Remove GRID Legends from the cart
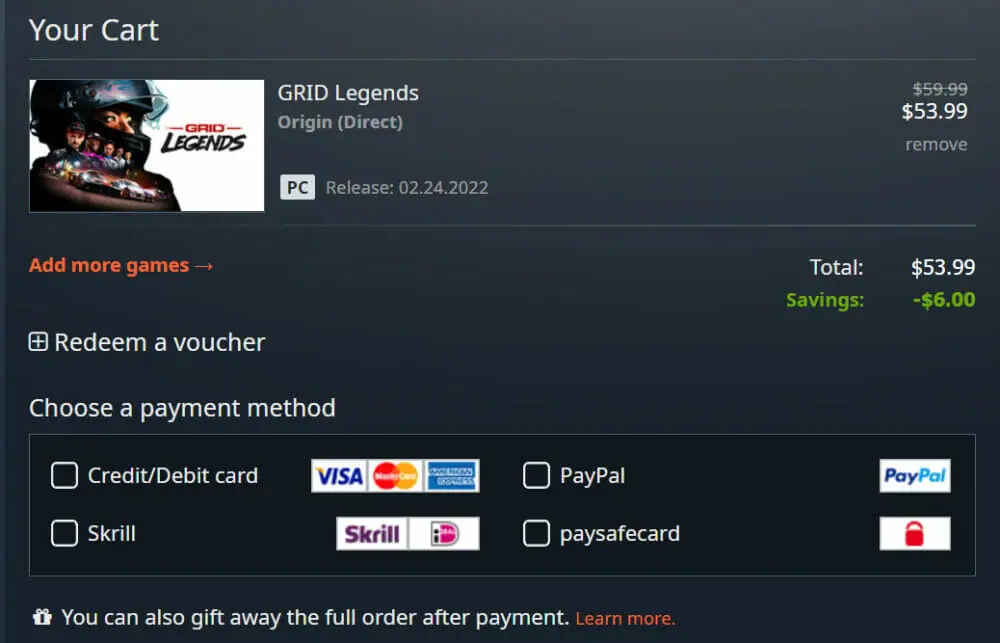The width and height of the screenshot is (1000, 643). pos(936,145)
